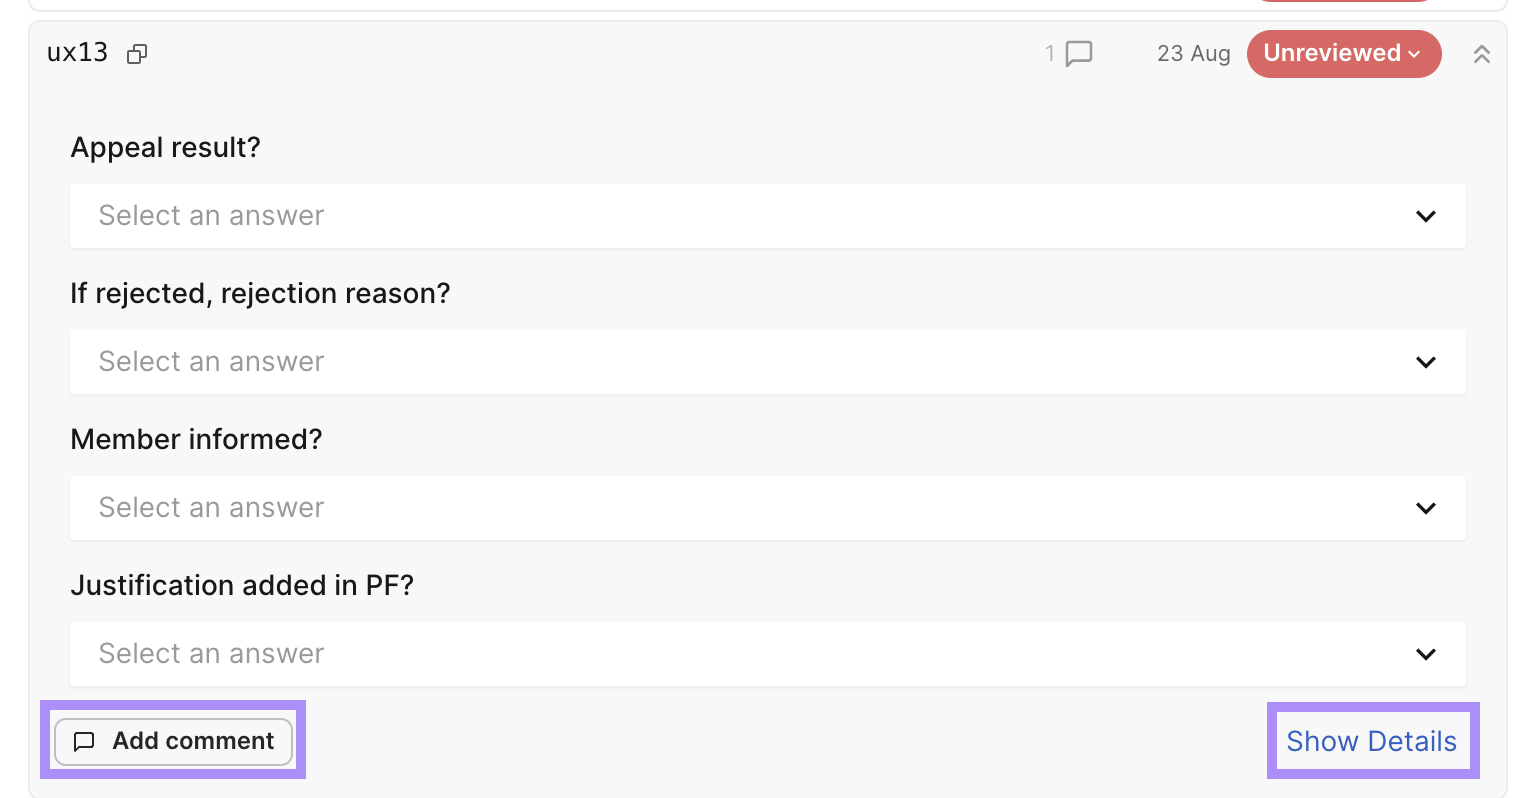
Task: Open the Member informed answer dropdown
Action: [x=767, y=508]
